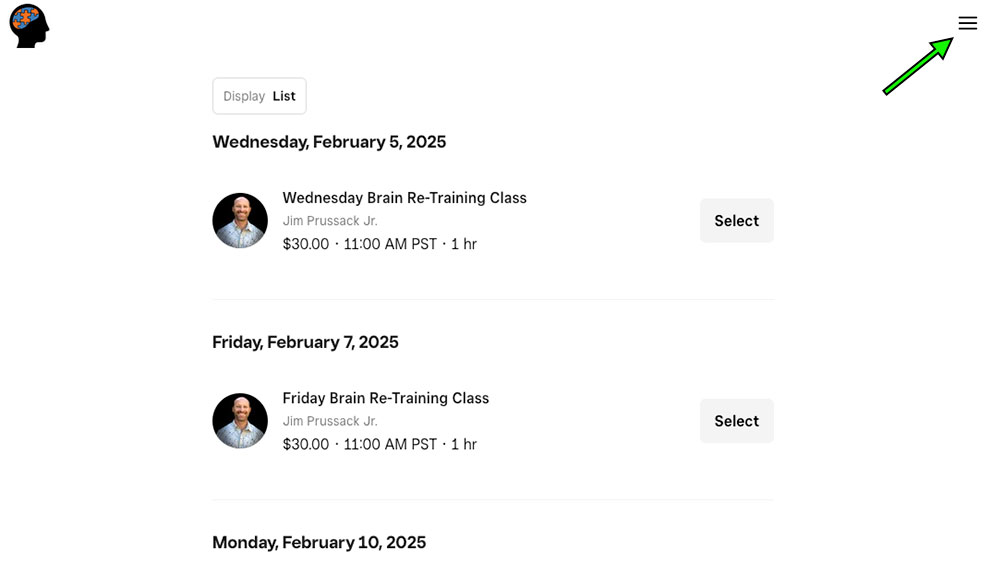This screenshot has height=587, width=991.
Task: Click instructor photo for Wednesday class
Action: (x=240, y=221)
